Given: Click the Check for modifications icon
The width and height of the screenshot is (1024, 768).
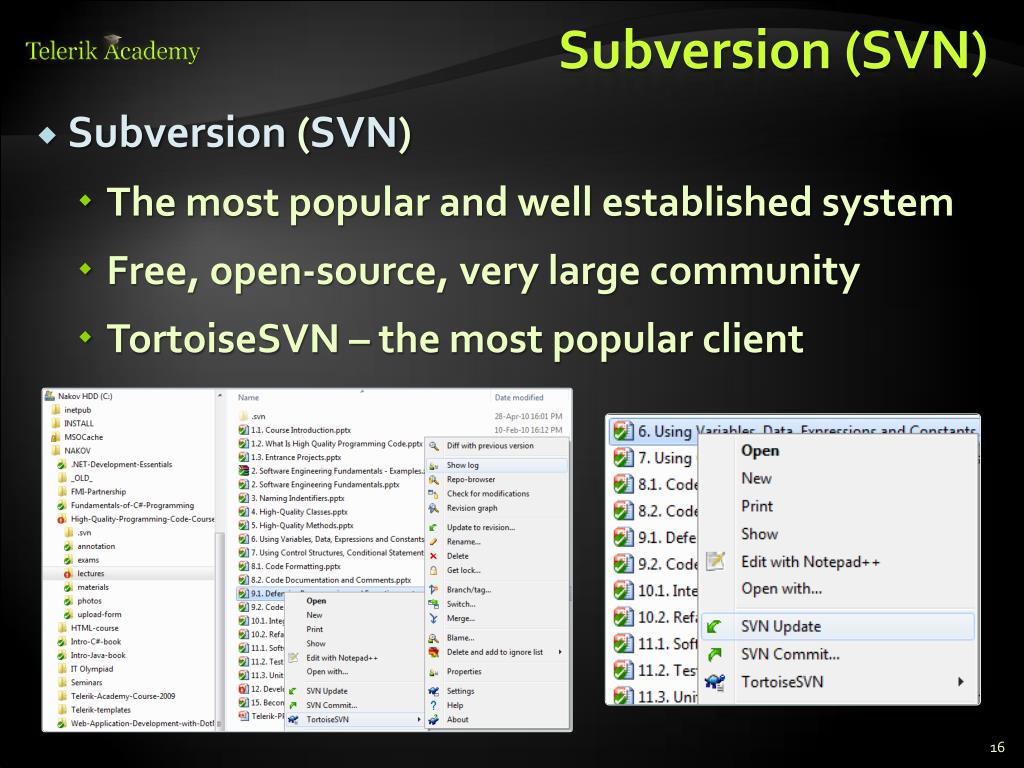Looking at the screenshot, I should (x=433, y=494).
